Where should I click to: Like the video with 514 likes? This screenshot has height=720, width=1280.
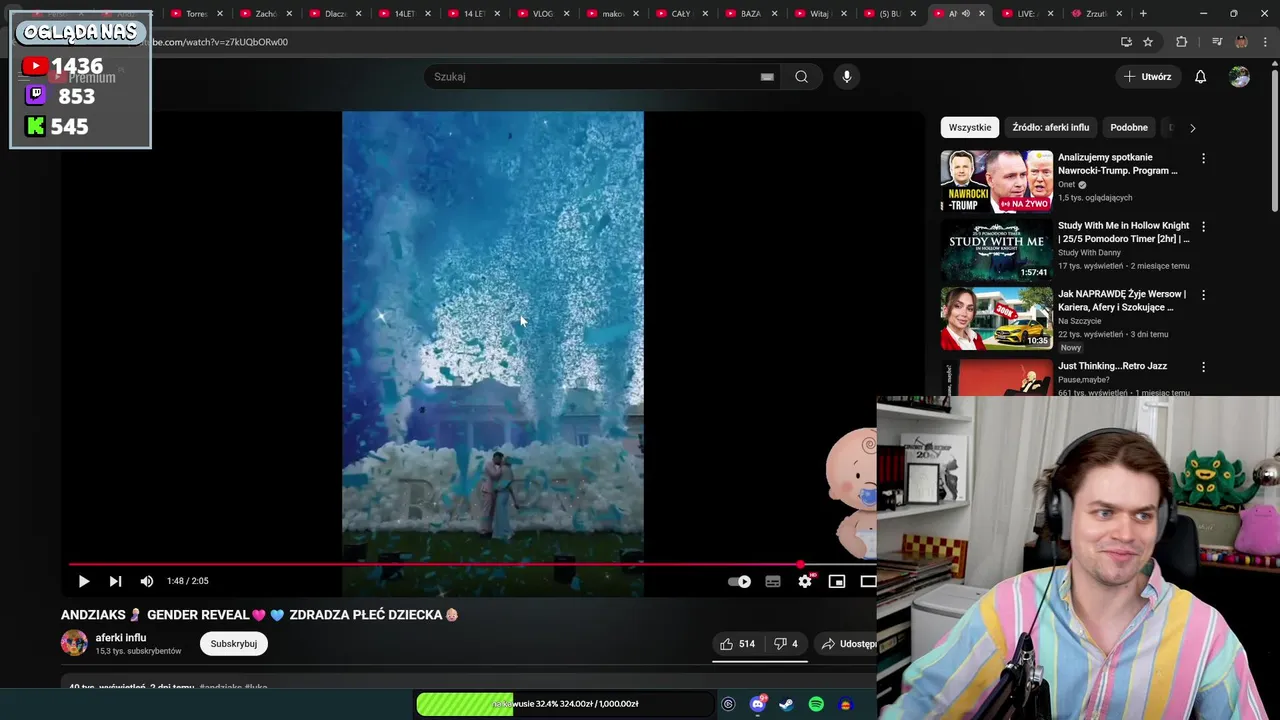(x=737, y=644)
